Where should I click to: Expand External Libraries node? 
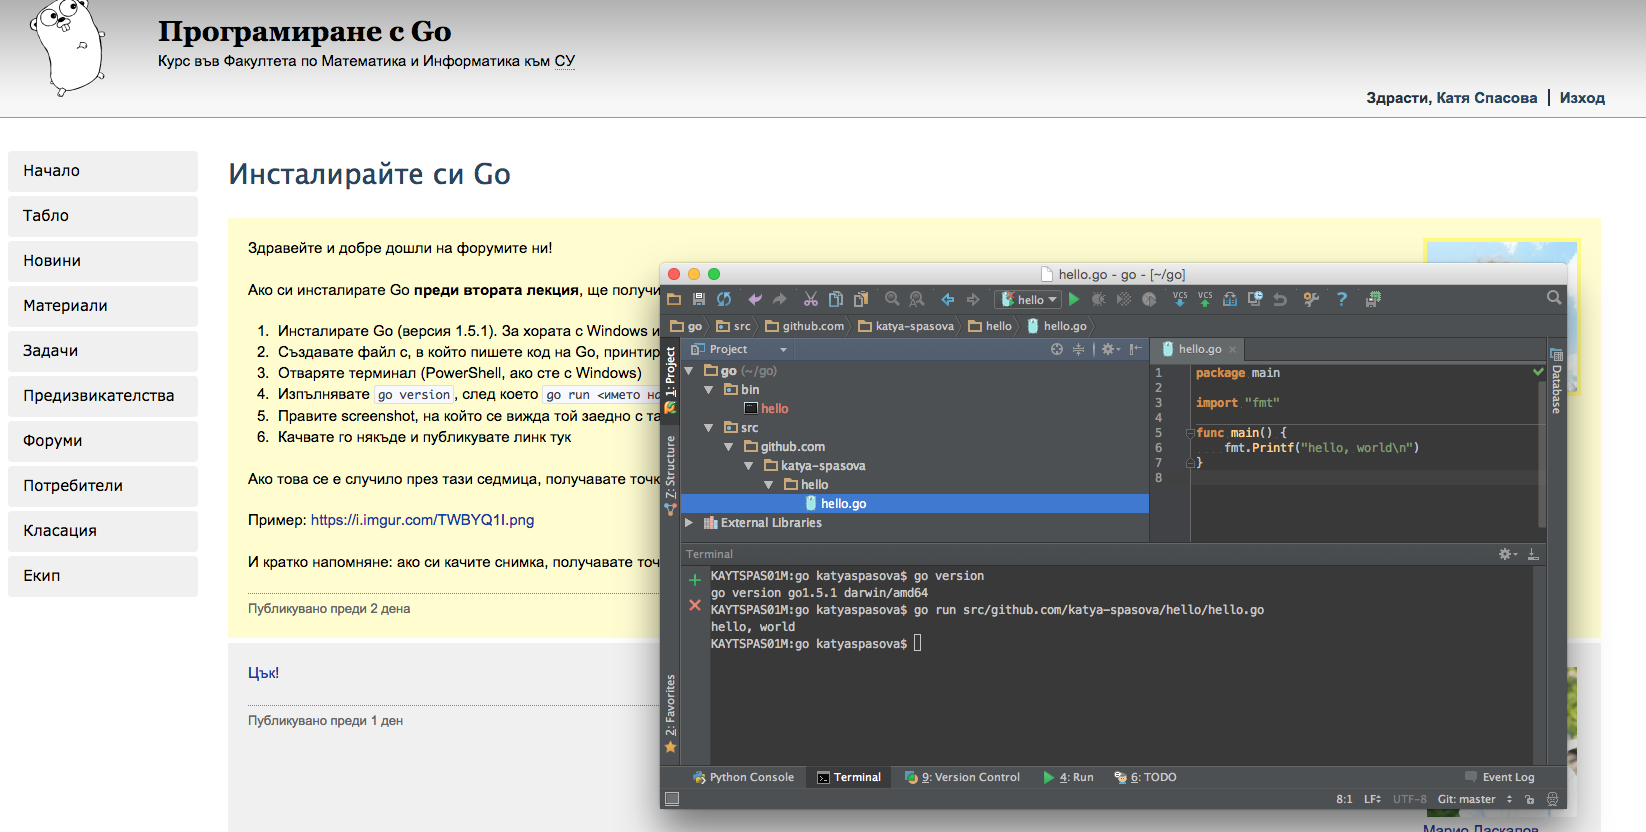tap(688, 523)
